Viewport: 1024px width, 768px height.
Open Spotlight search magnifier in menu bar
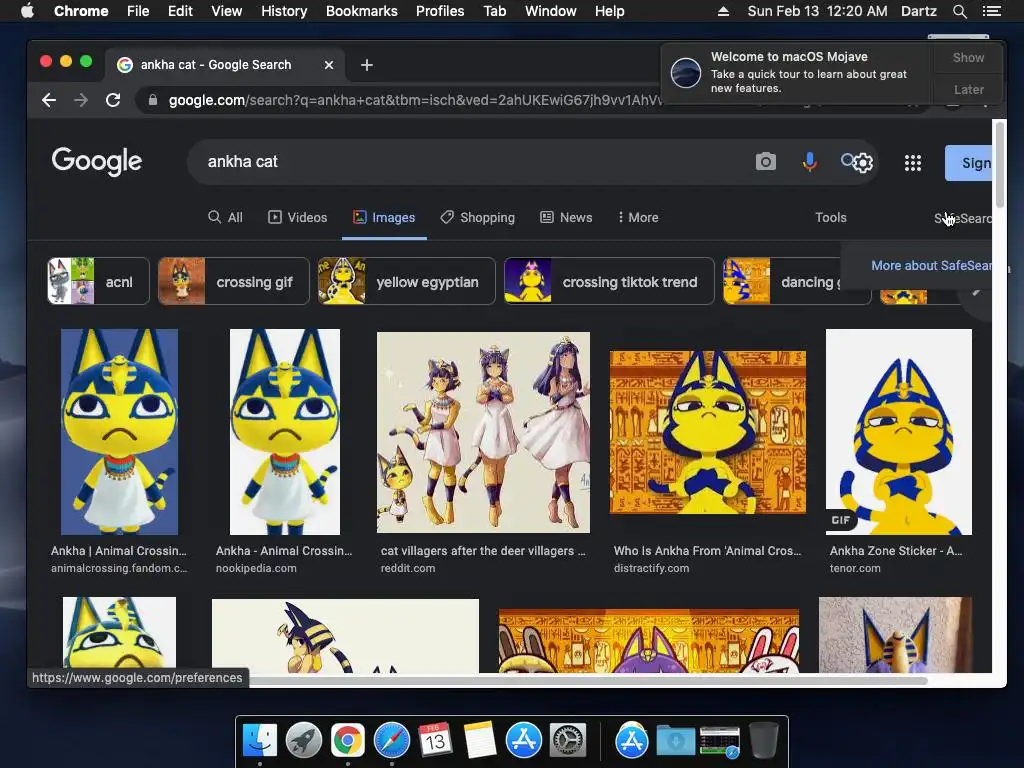[959, 11]
